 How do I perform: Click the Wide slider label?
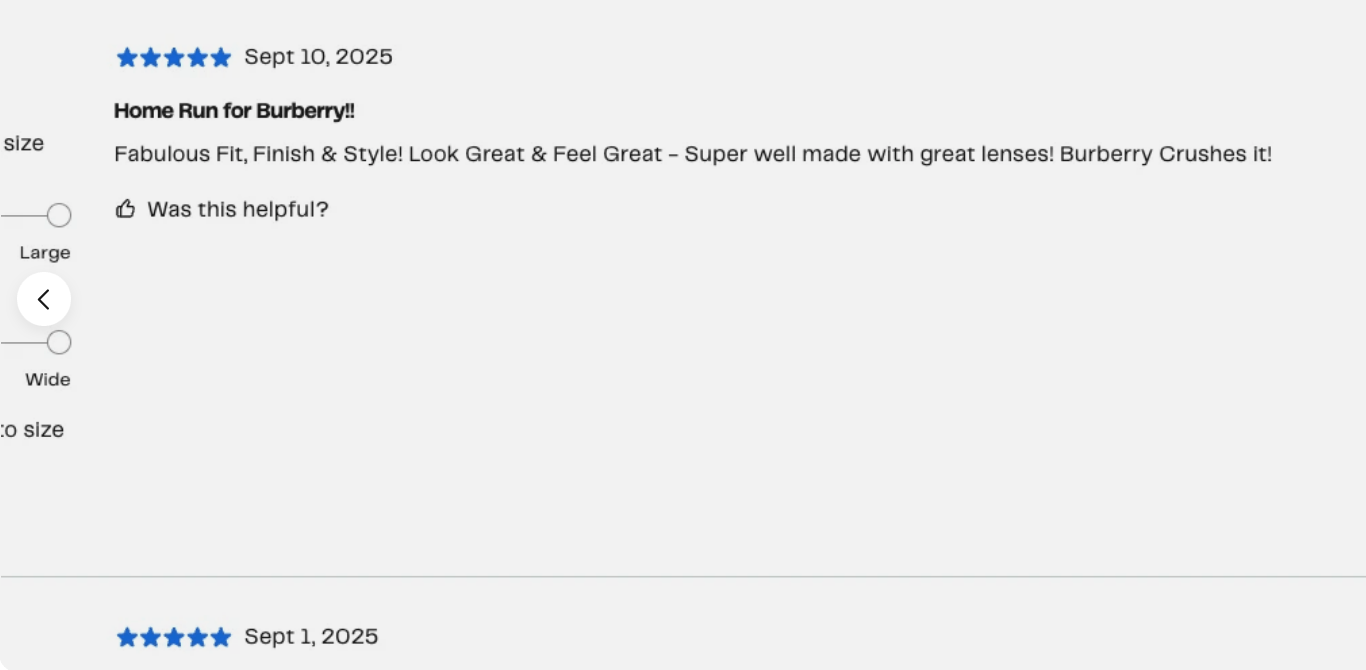point(48,380)
